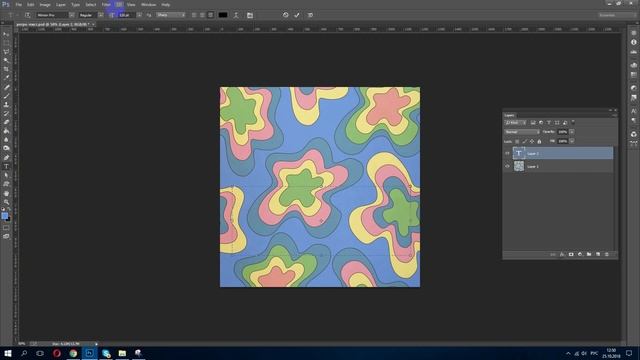Image resolution: width=640 pixels, height=360 pixels.
Task: Open the layer filter Kind dropdown
Action: (x=516, y=122)
